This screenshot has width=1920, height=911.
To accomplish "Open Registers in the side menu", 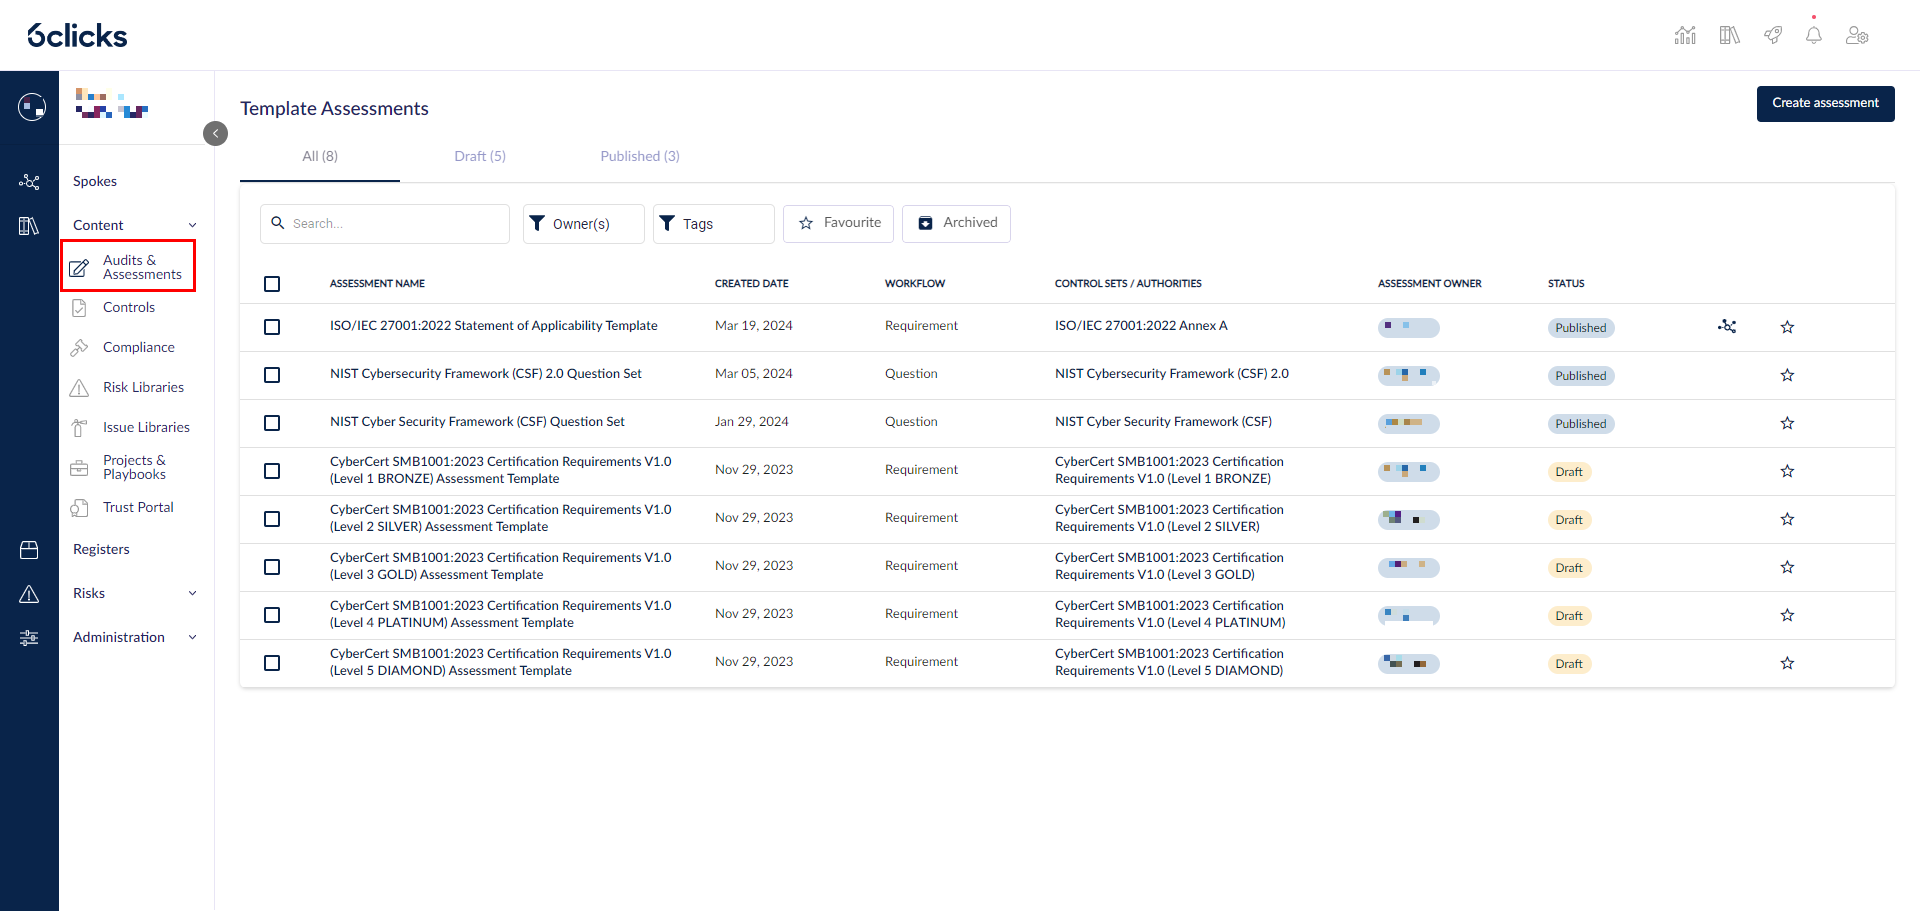I will click(x=101, y=550).
